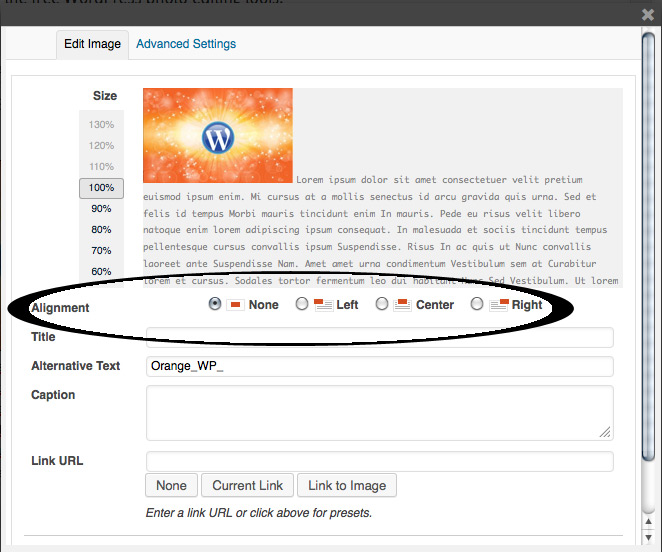Pick the Center alignment radio button
The width and height of the screenshot is (662, 552).
coord(381,305)
